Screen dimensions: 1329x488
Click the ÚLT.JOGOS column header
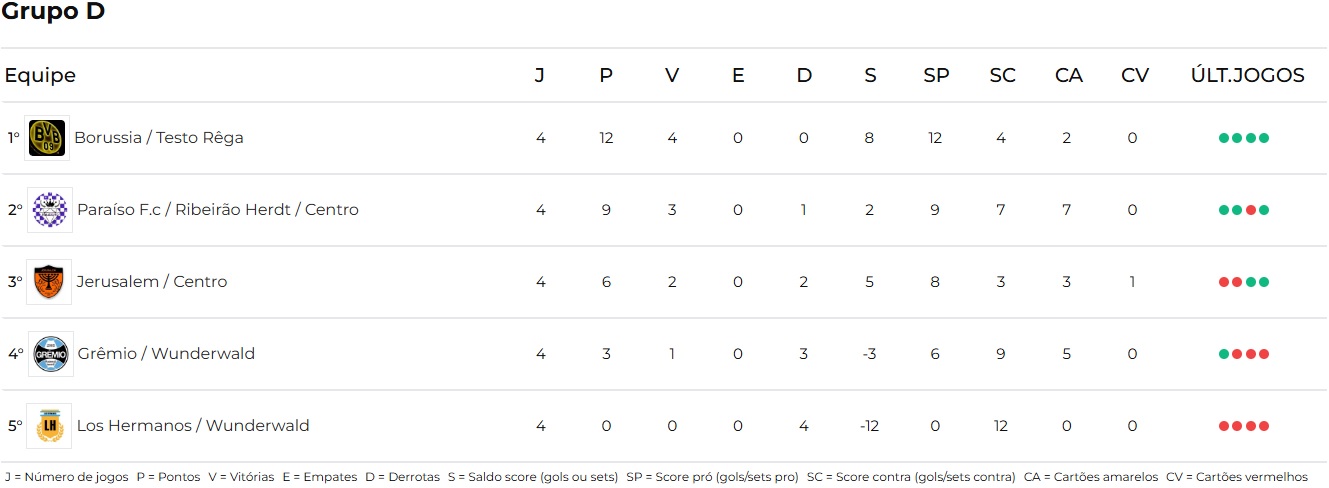(1247, 76)
